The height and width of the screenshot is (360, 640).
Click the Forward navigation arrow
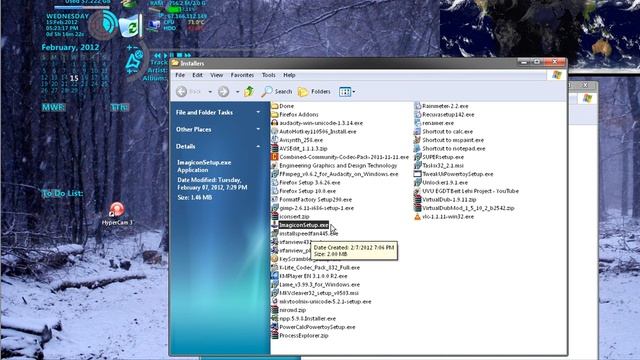tap(223, 91)
